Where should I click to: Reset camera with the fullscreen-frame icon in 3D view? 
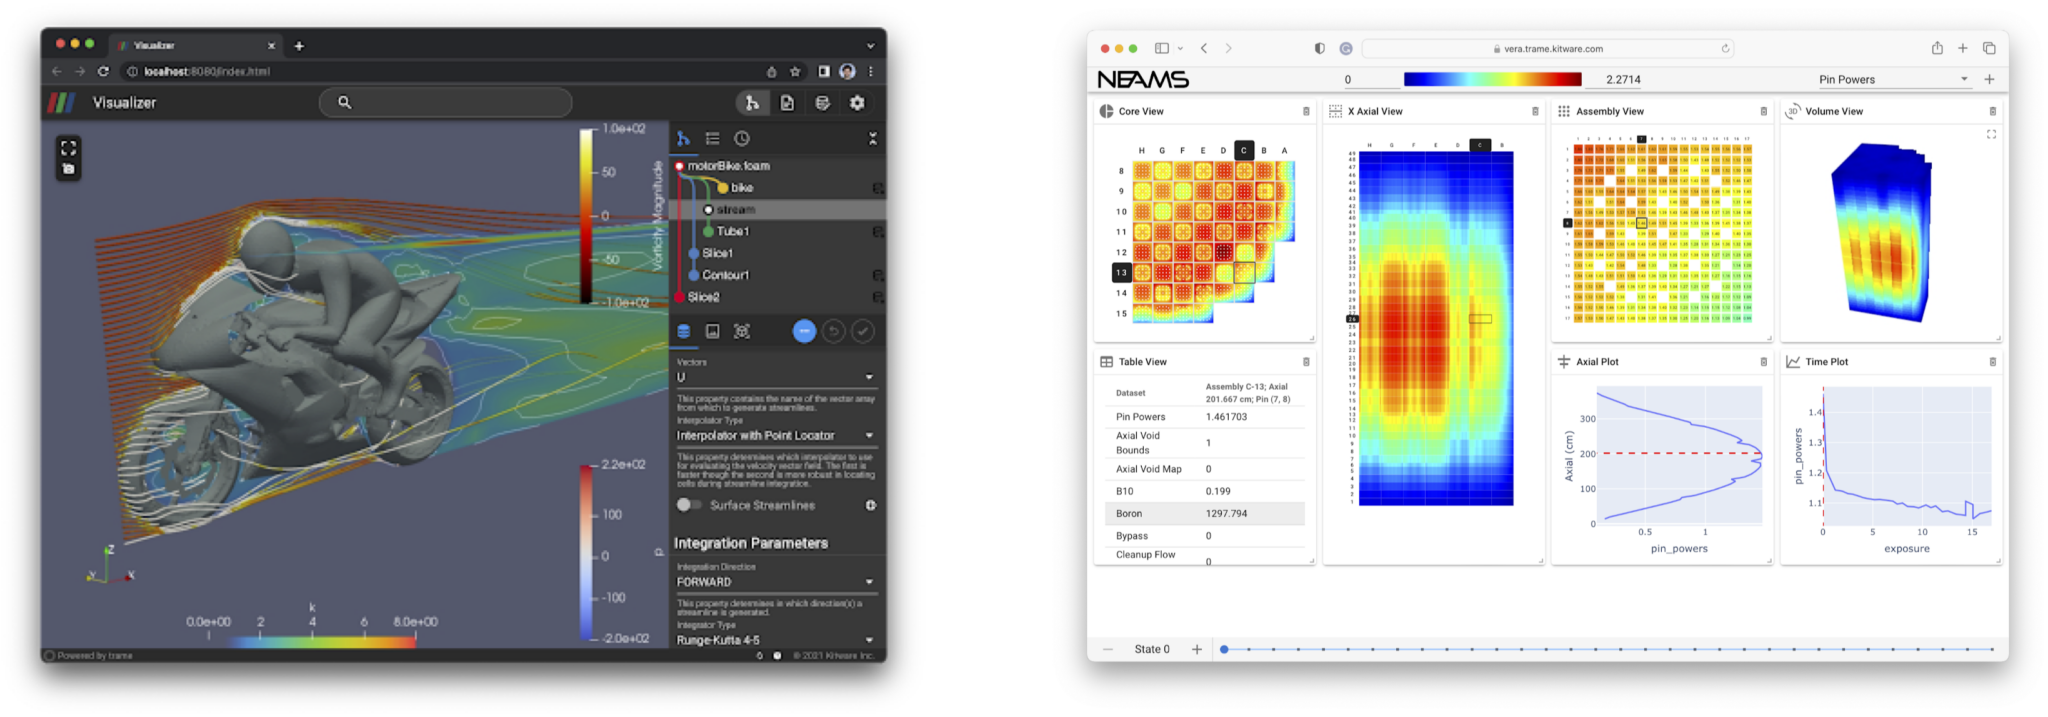tap(68, 148)
